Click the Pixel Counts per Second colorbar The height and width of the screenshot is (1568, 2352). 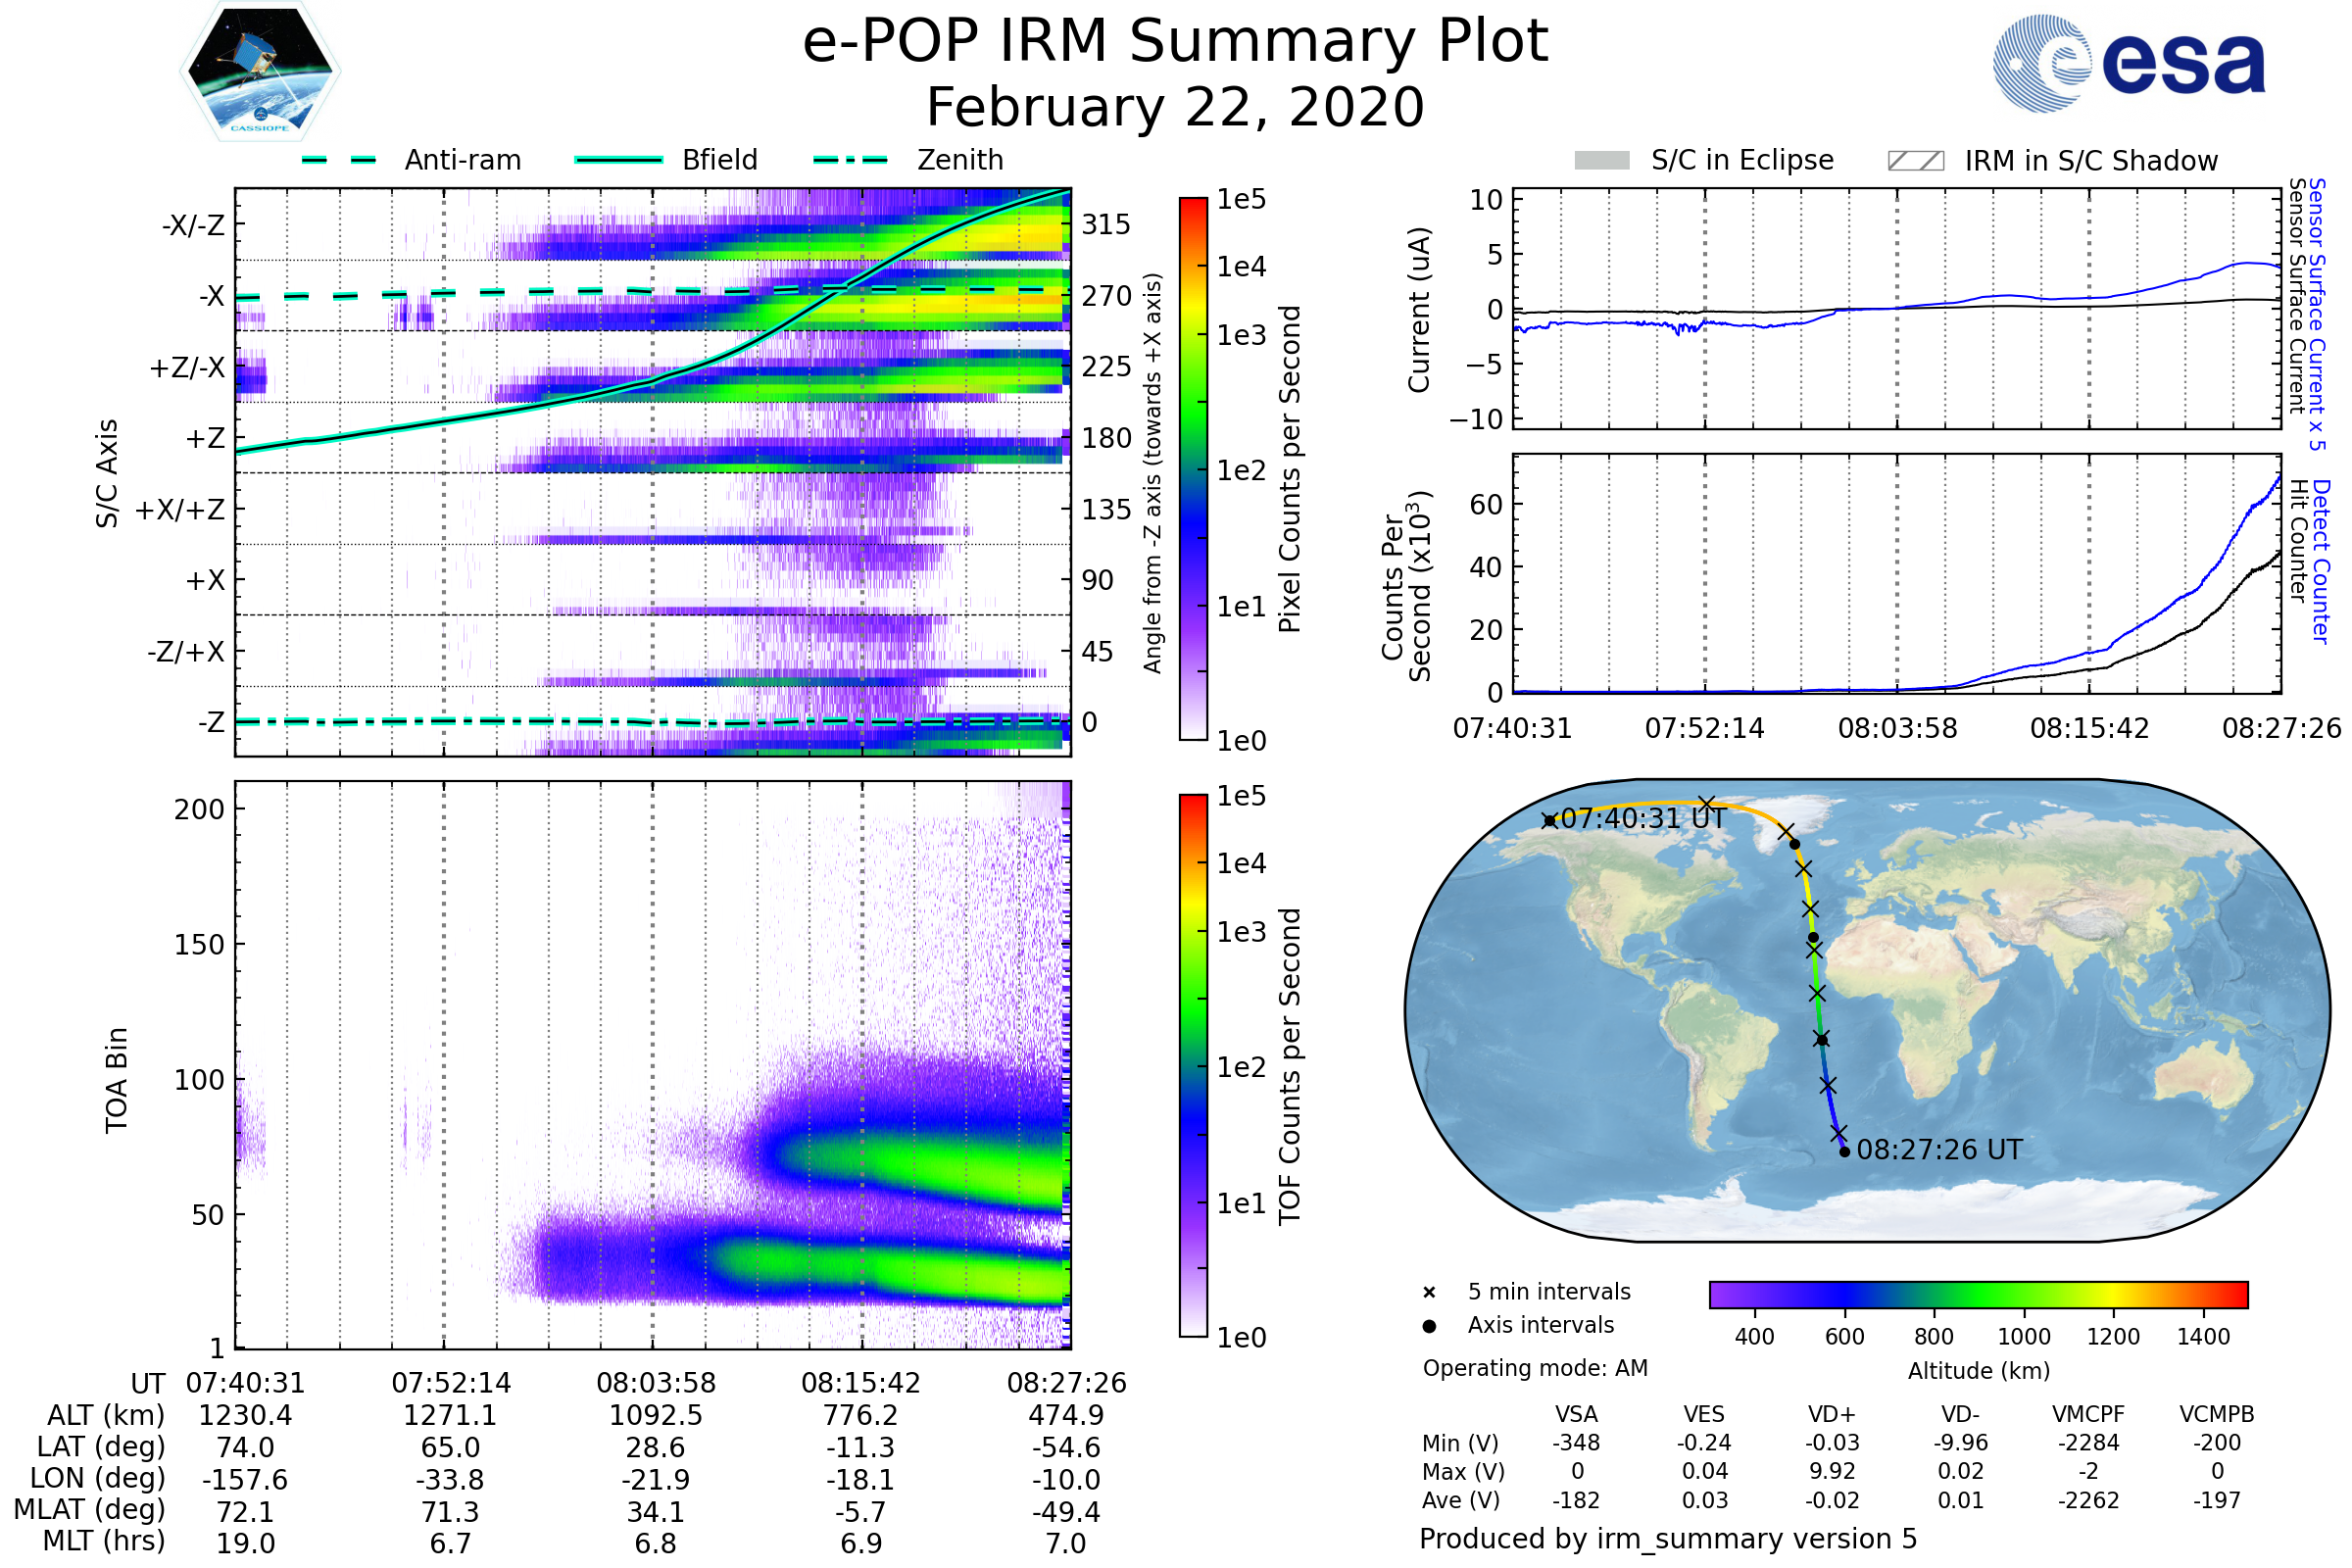(x=1193, y=469)
